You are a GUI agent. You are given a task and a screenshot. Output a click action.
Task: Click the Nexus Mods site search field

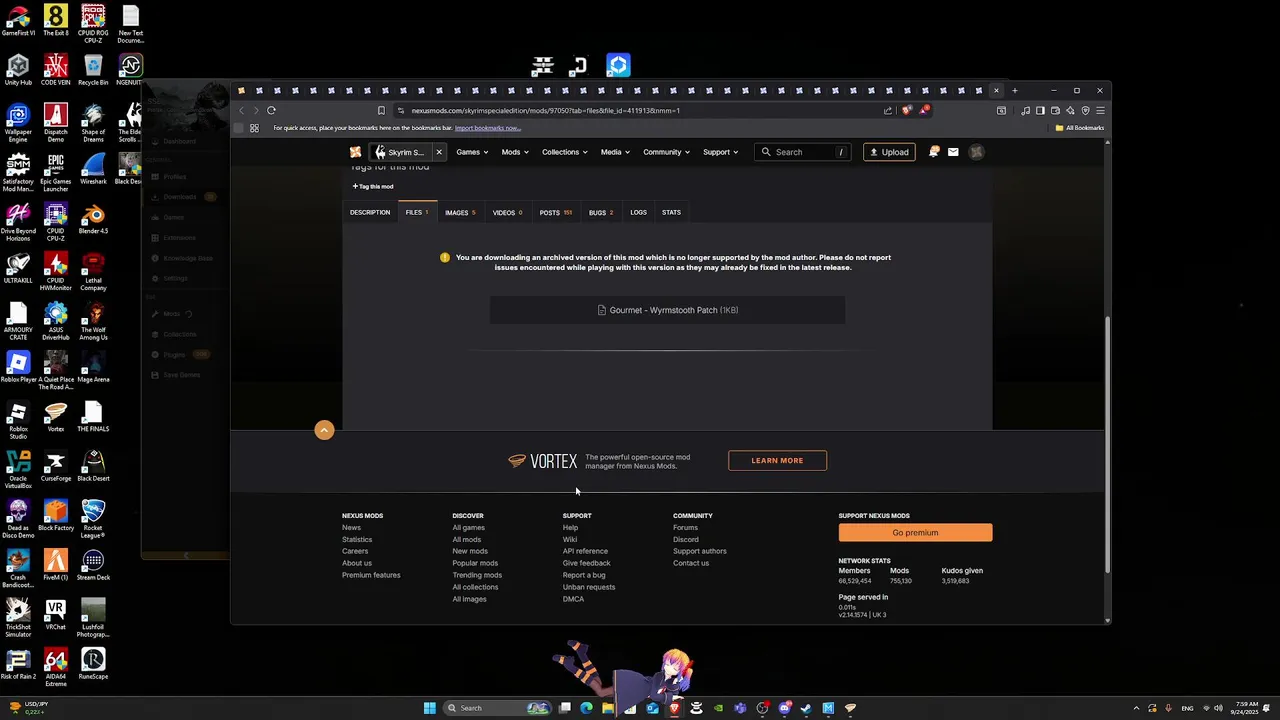pyautogui.click(x=804, y=152)
